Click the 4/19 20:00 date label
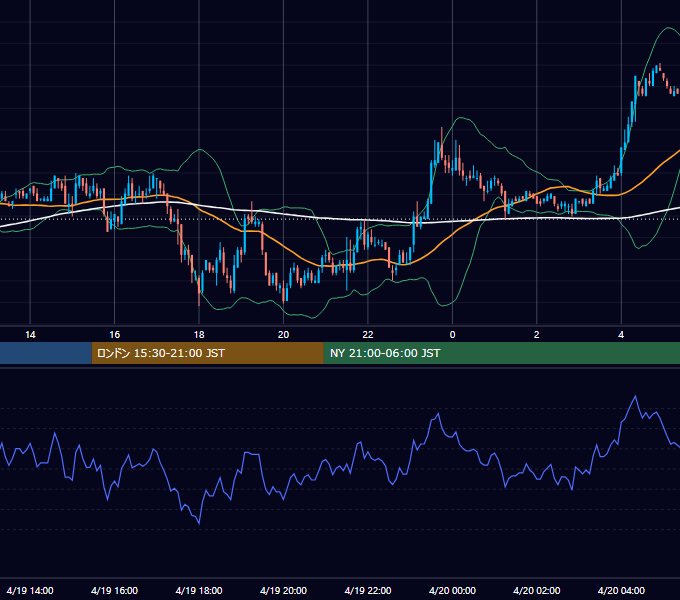The width and height of the screenshot is (680, 600). [x=283, y=590]
